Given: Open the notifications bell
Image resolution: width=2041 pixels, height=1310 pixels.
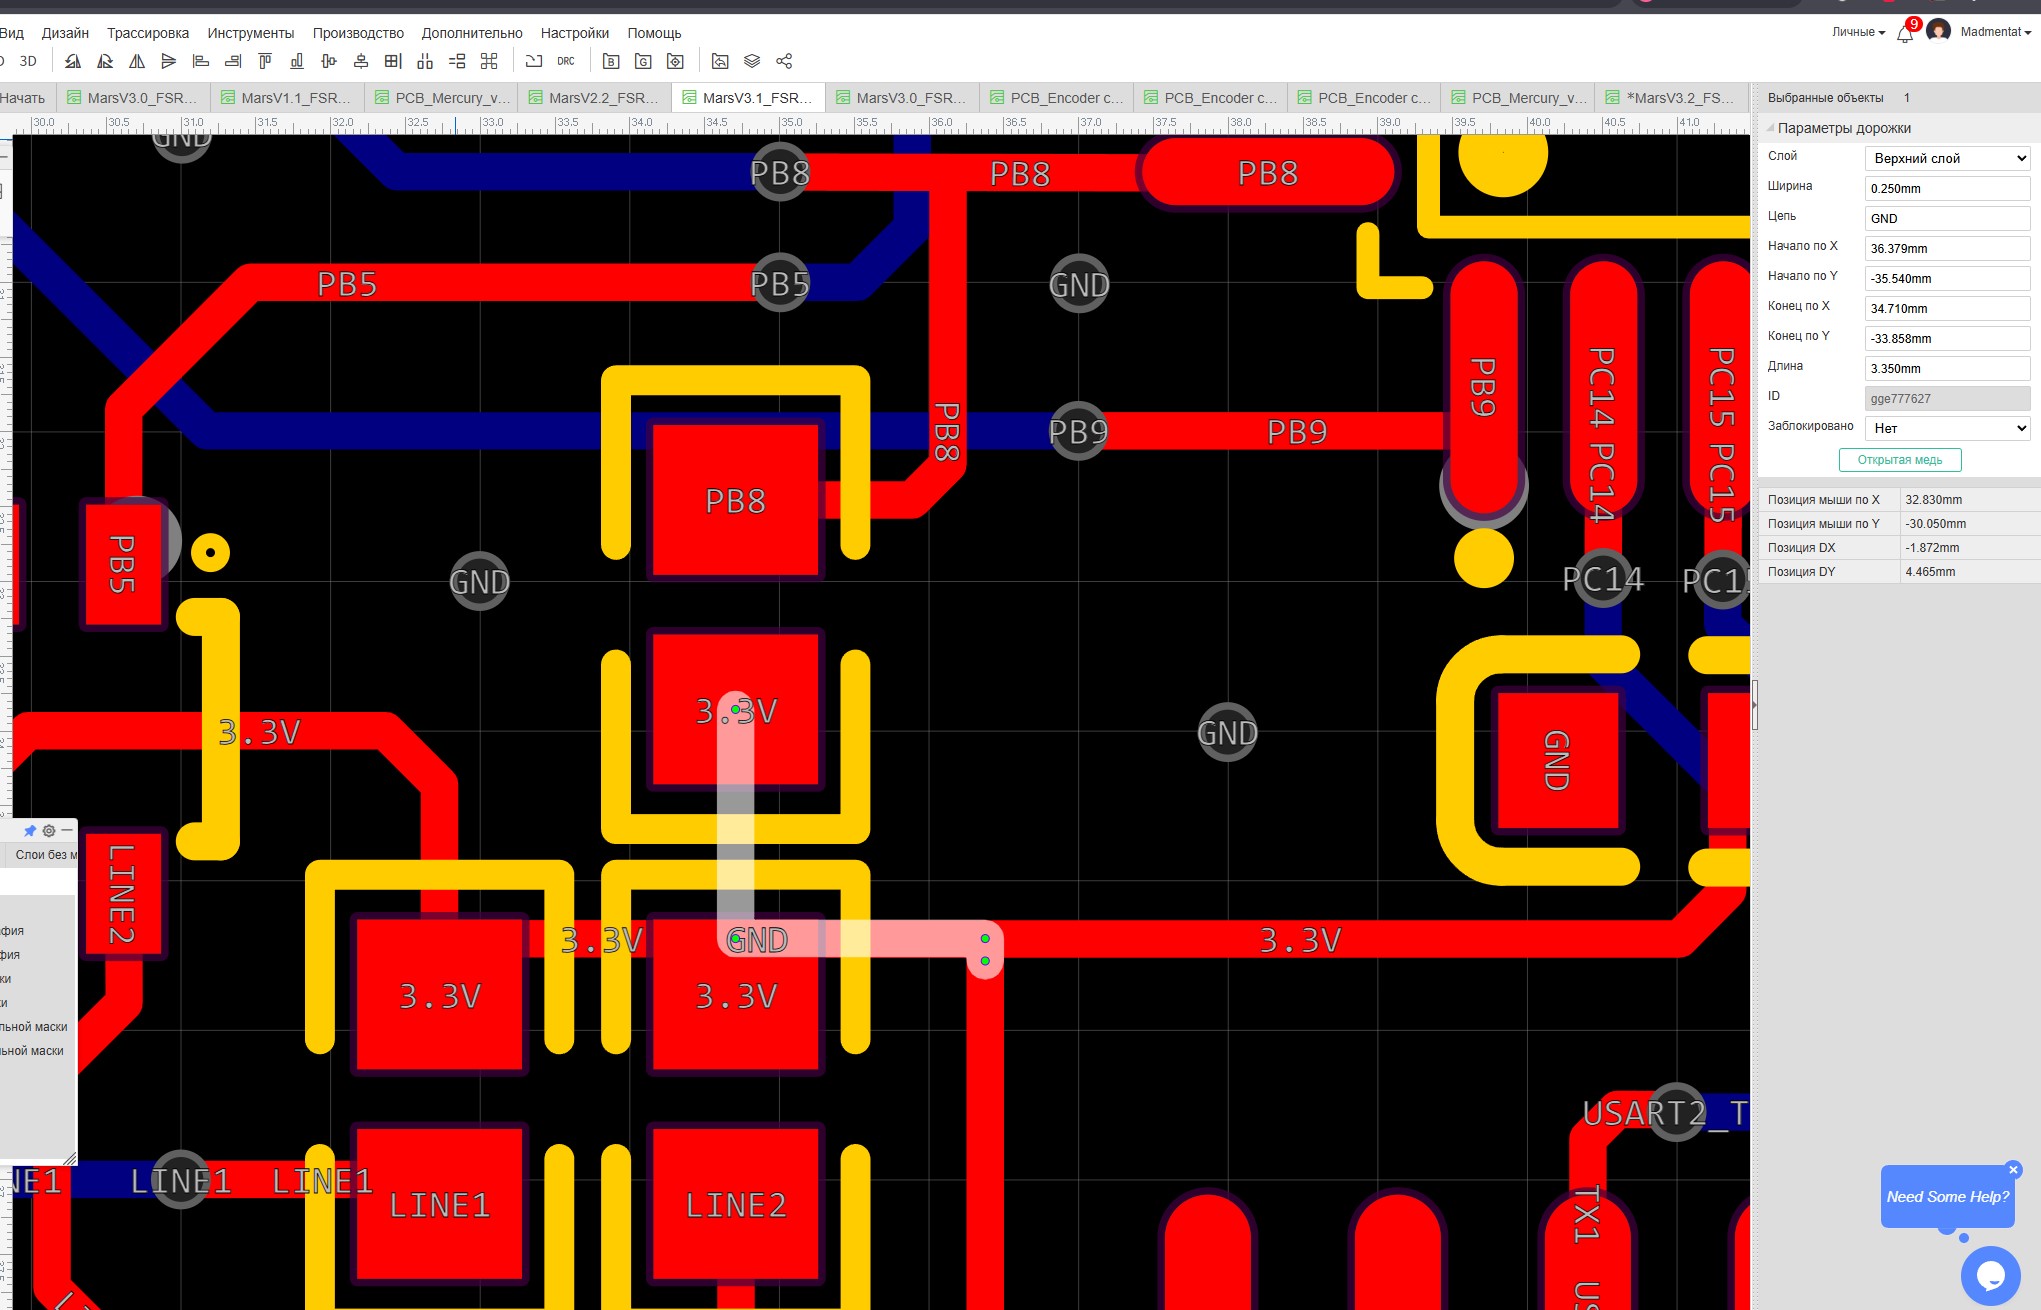Looking at the screenshot, I should (1905, 33).
